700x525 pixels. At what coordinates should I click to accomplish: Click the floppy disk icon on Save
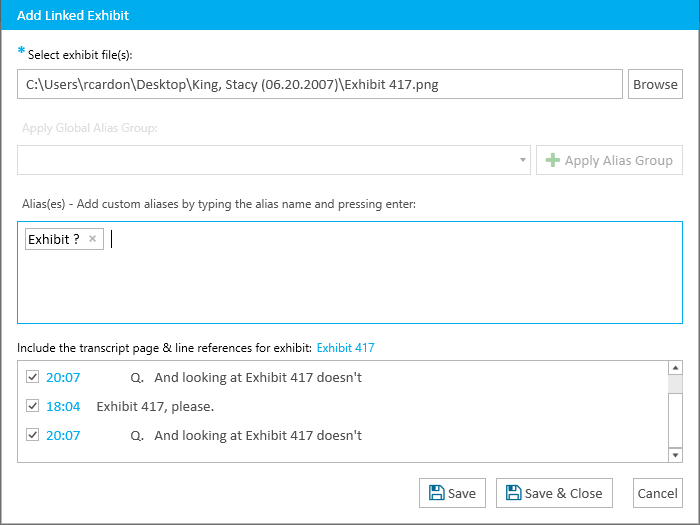[x=436, y=493]
